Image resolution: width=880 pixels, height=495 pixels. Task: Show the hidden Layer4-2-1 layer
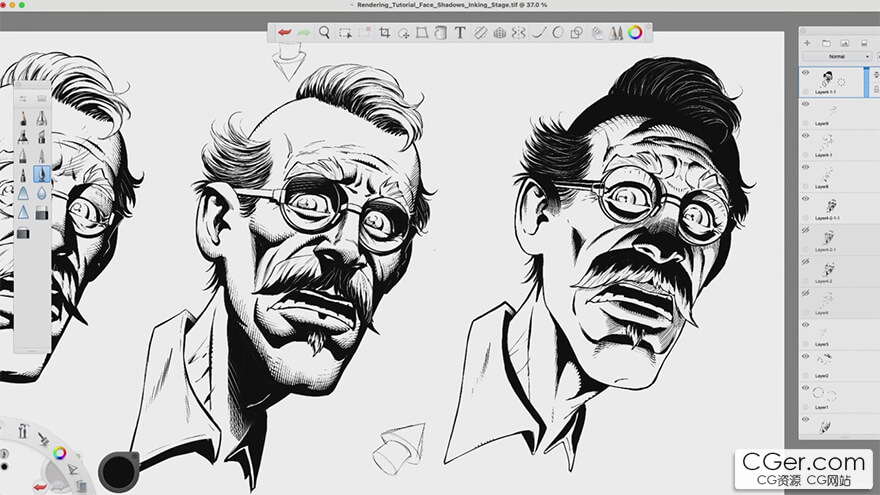point(805,230)
